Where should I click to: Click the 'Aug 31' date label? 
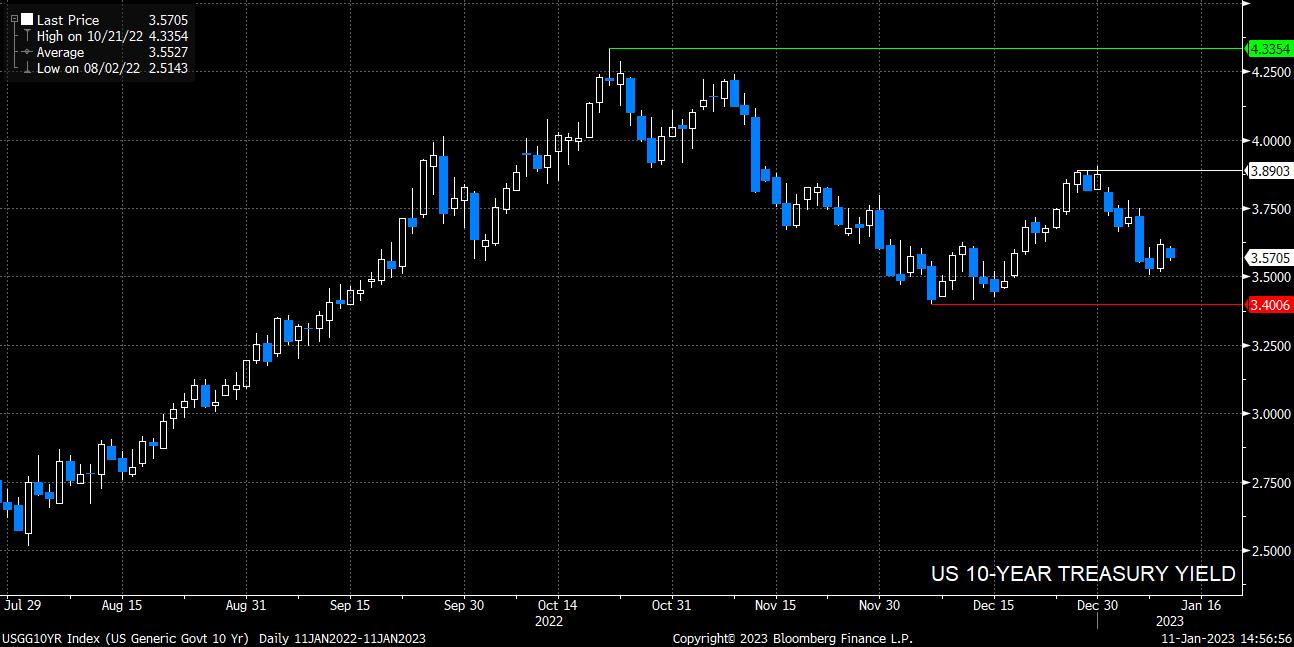click(246, 605)
